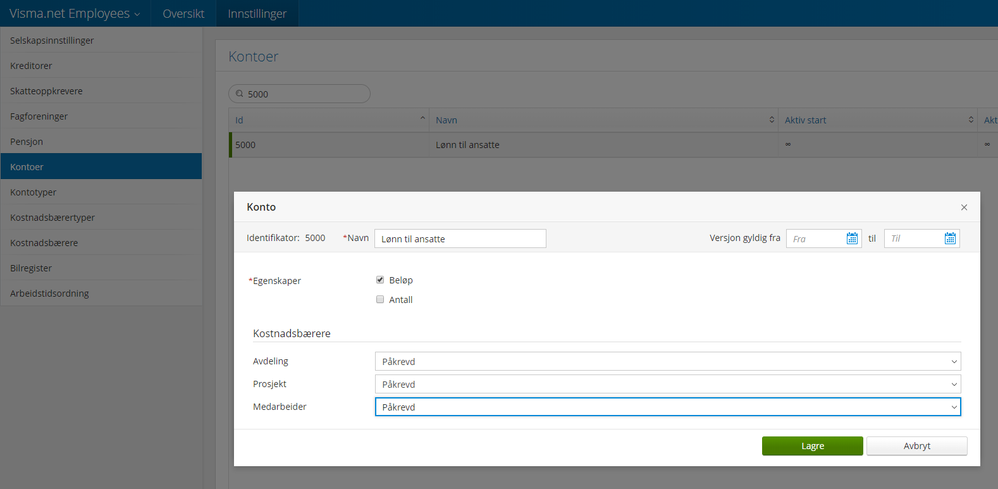The image size is (998, 489).
Task: Sort by Navn column arrows
Action: [772, 120]
